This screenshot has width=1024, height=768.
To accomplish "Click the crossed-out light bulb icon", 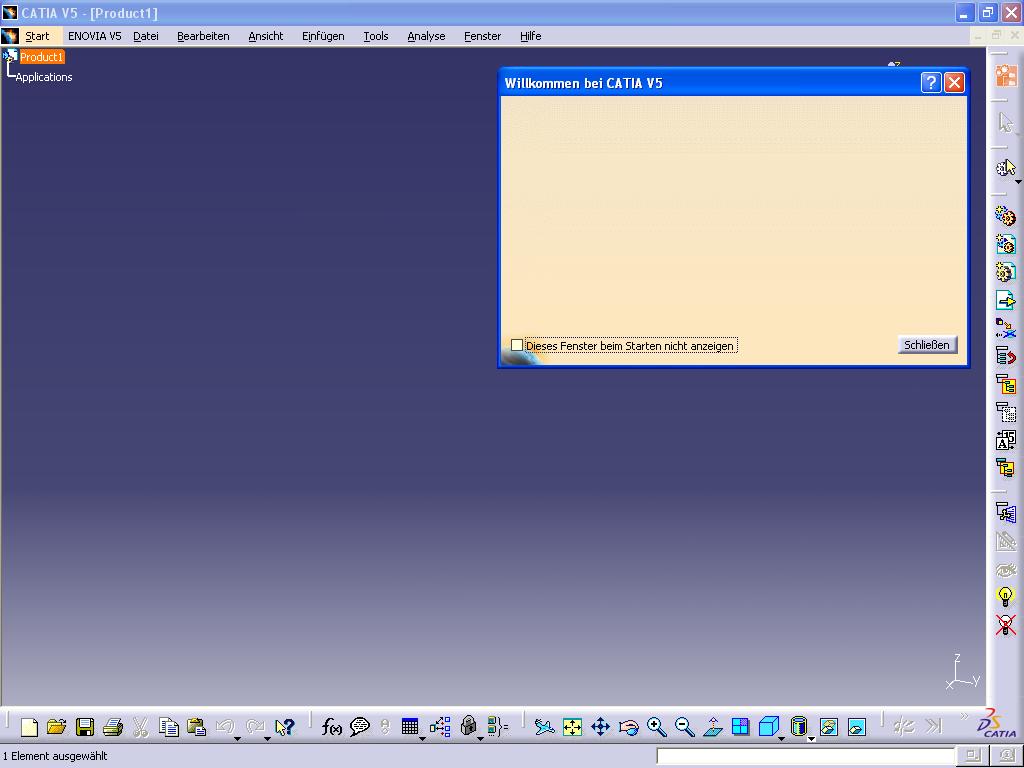I will tap(1006, 625).
